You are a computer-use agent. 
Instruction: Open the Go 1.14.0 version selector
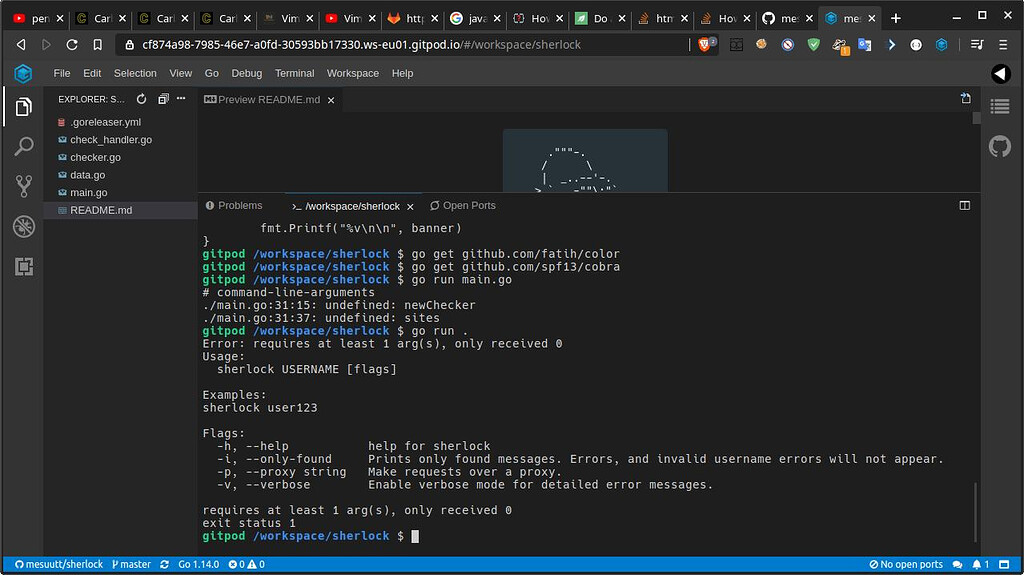(197, 564)
